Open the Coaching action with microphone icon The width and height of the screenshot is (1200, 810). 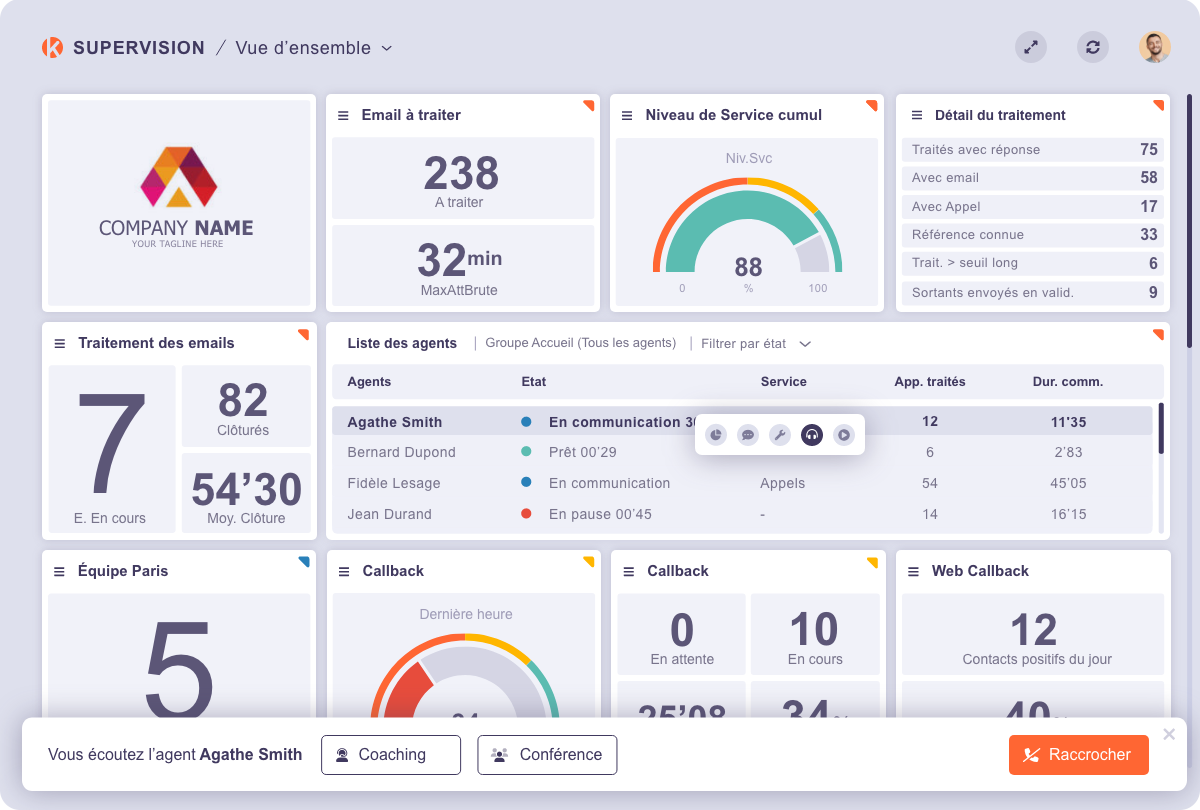click(391, 755)
